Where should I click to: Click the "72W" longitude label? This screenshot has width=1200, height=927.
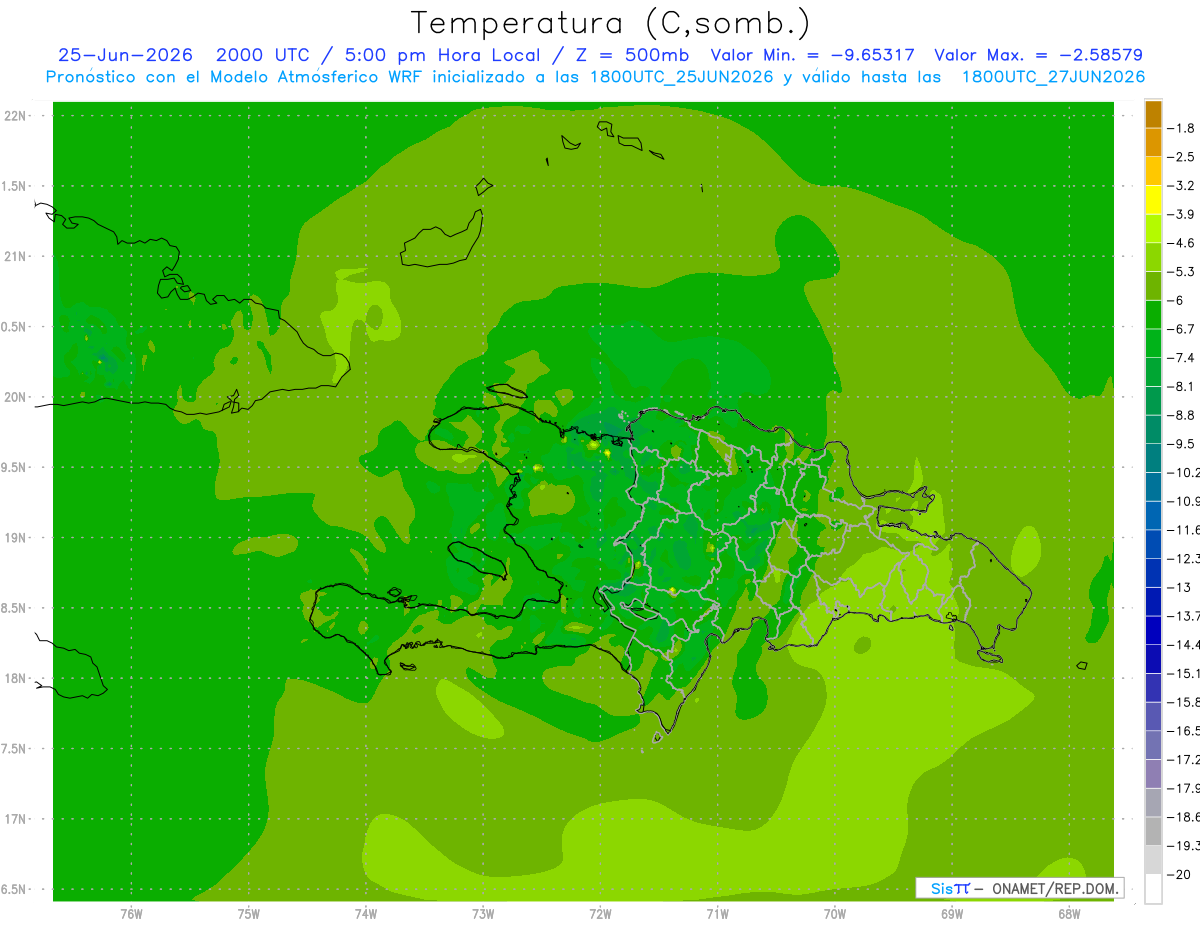click(600, 914)
